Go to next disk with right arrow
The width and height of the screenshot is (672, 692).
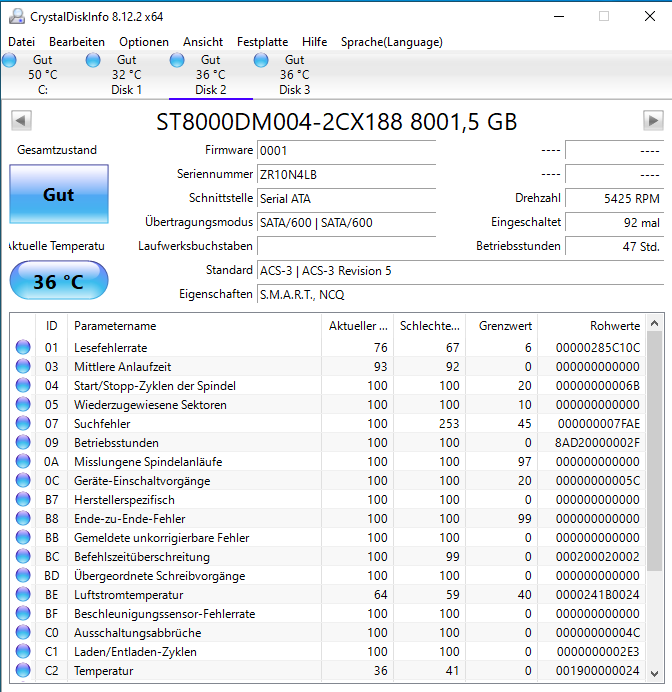(x=653, y=120)
